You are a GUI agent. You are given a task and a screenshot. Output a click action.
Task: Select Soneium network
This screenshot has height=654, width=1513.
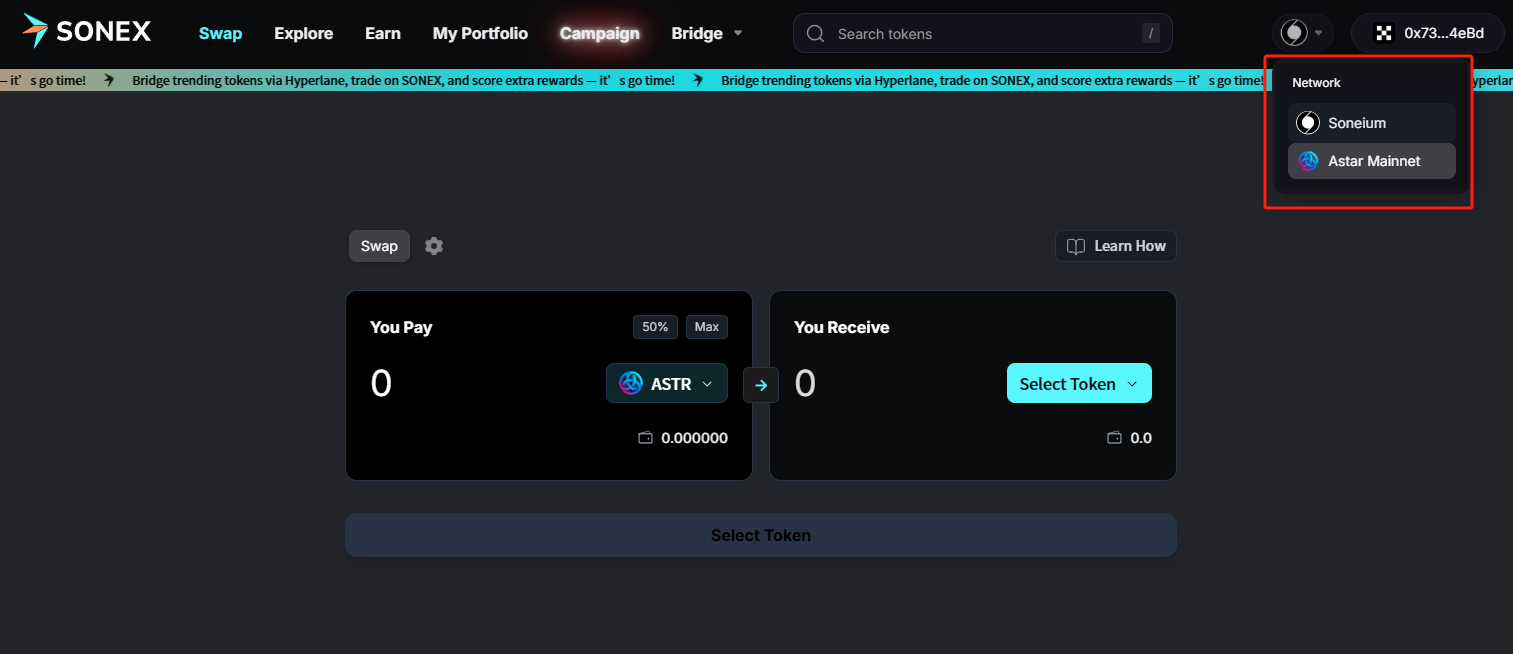click(x=1372, y=123)
